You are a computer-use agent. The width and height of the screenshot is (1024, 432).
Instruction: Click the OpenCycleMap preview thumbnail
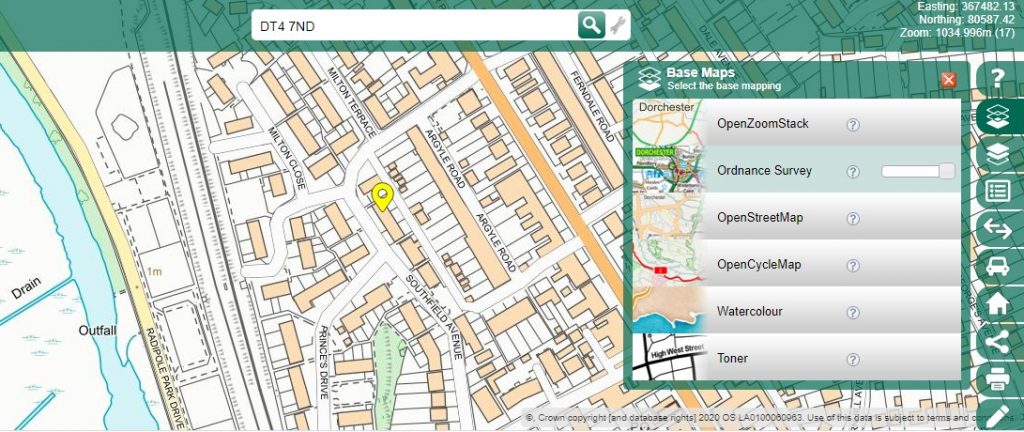point(668,264)
